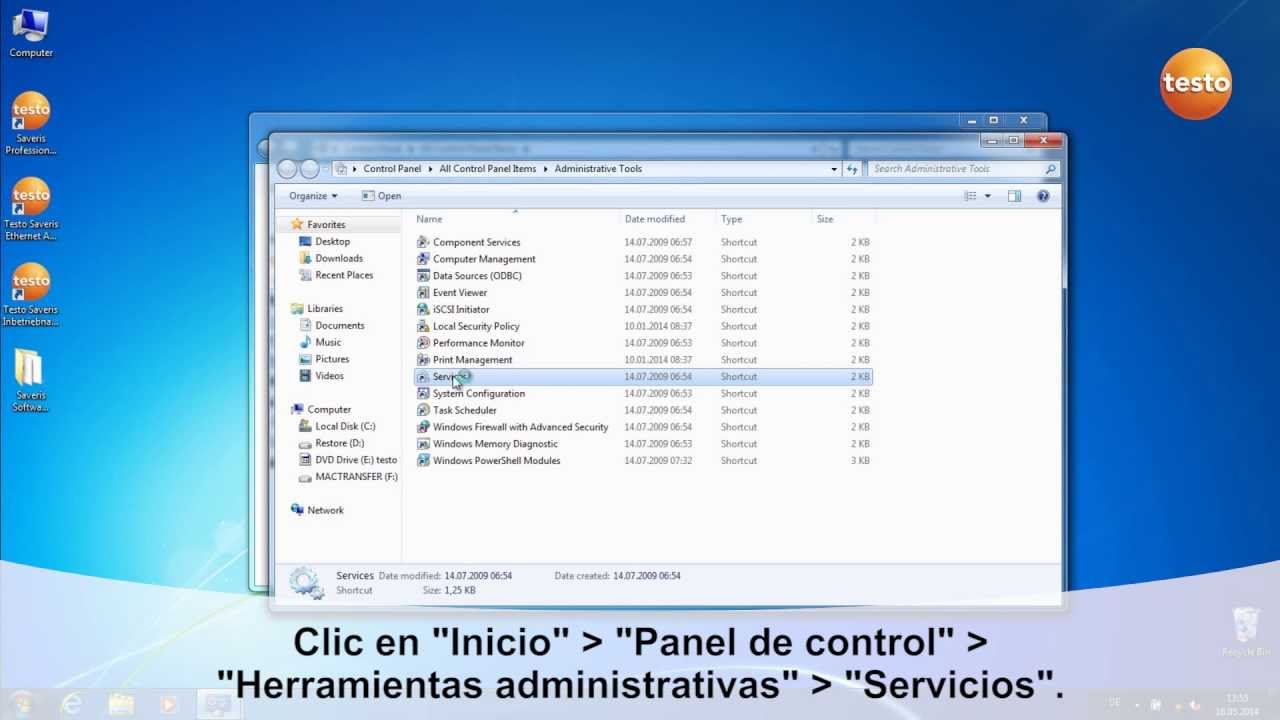Refresh the Administrative Tools address bar
This screenshot has height=720, width=1280.
click(x=853, y=169)
